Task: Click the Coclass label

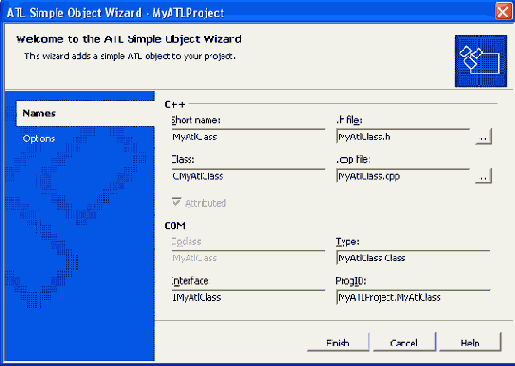Action: [186, 242]
